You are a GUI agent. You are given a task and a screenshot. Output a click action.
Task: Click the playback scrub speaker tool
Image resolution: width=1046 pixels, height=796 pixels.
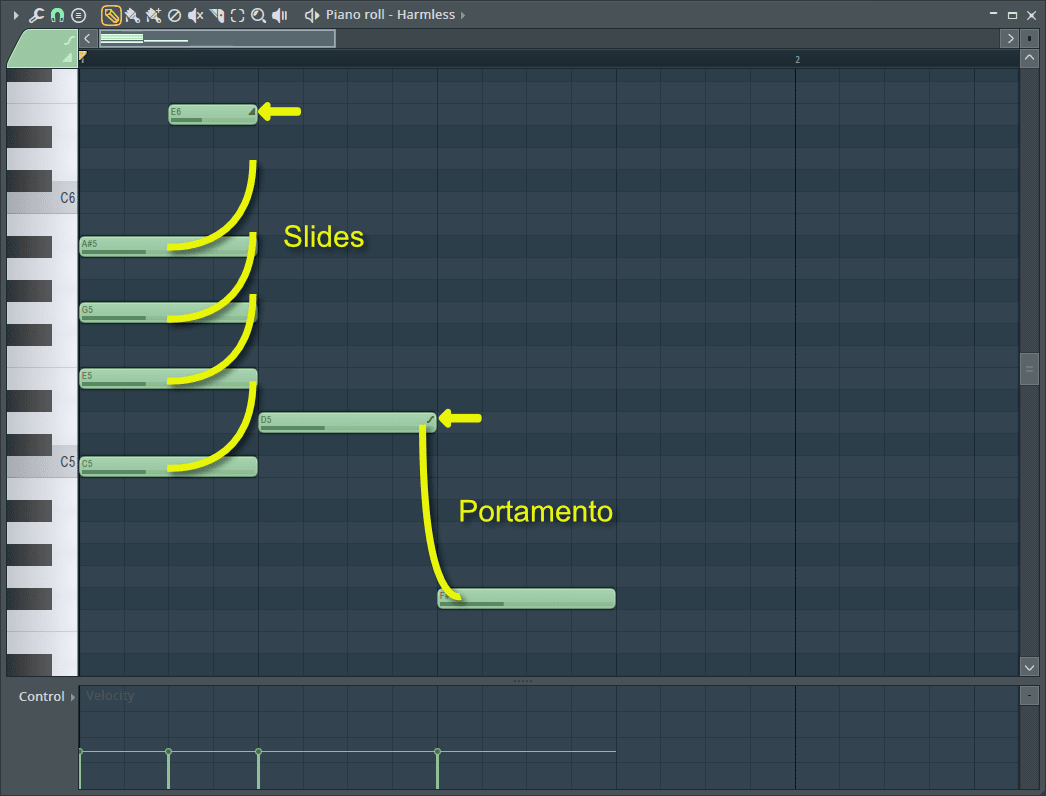[280, 15]
